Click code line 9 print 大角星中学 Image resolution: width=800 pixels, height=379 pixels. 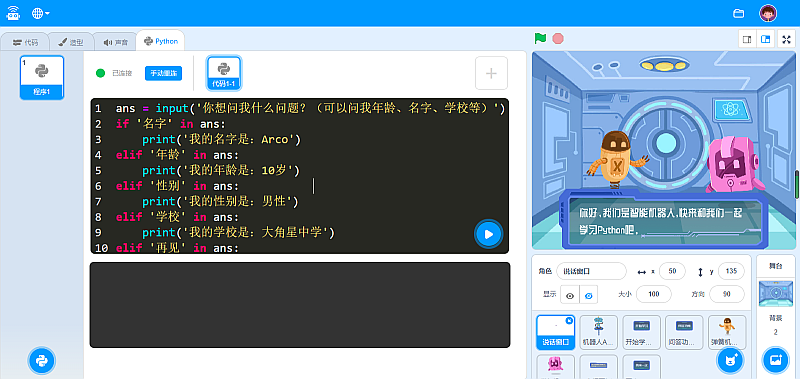[x=238, y=233]
